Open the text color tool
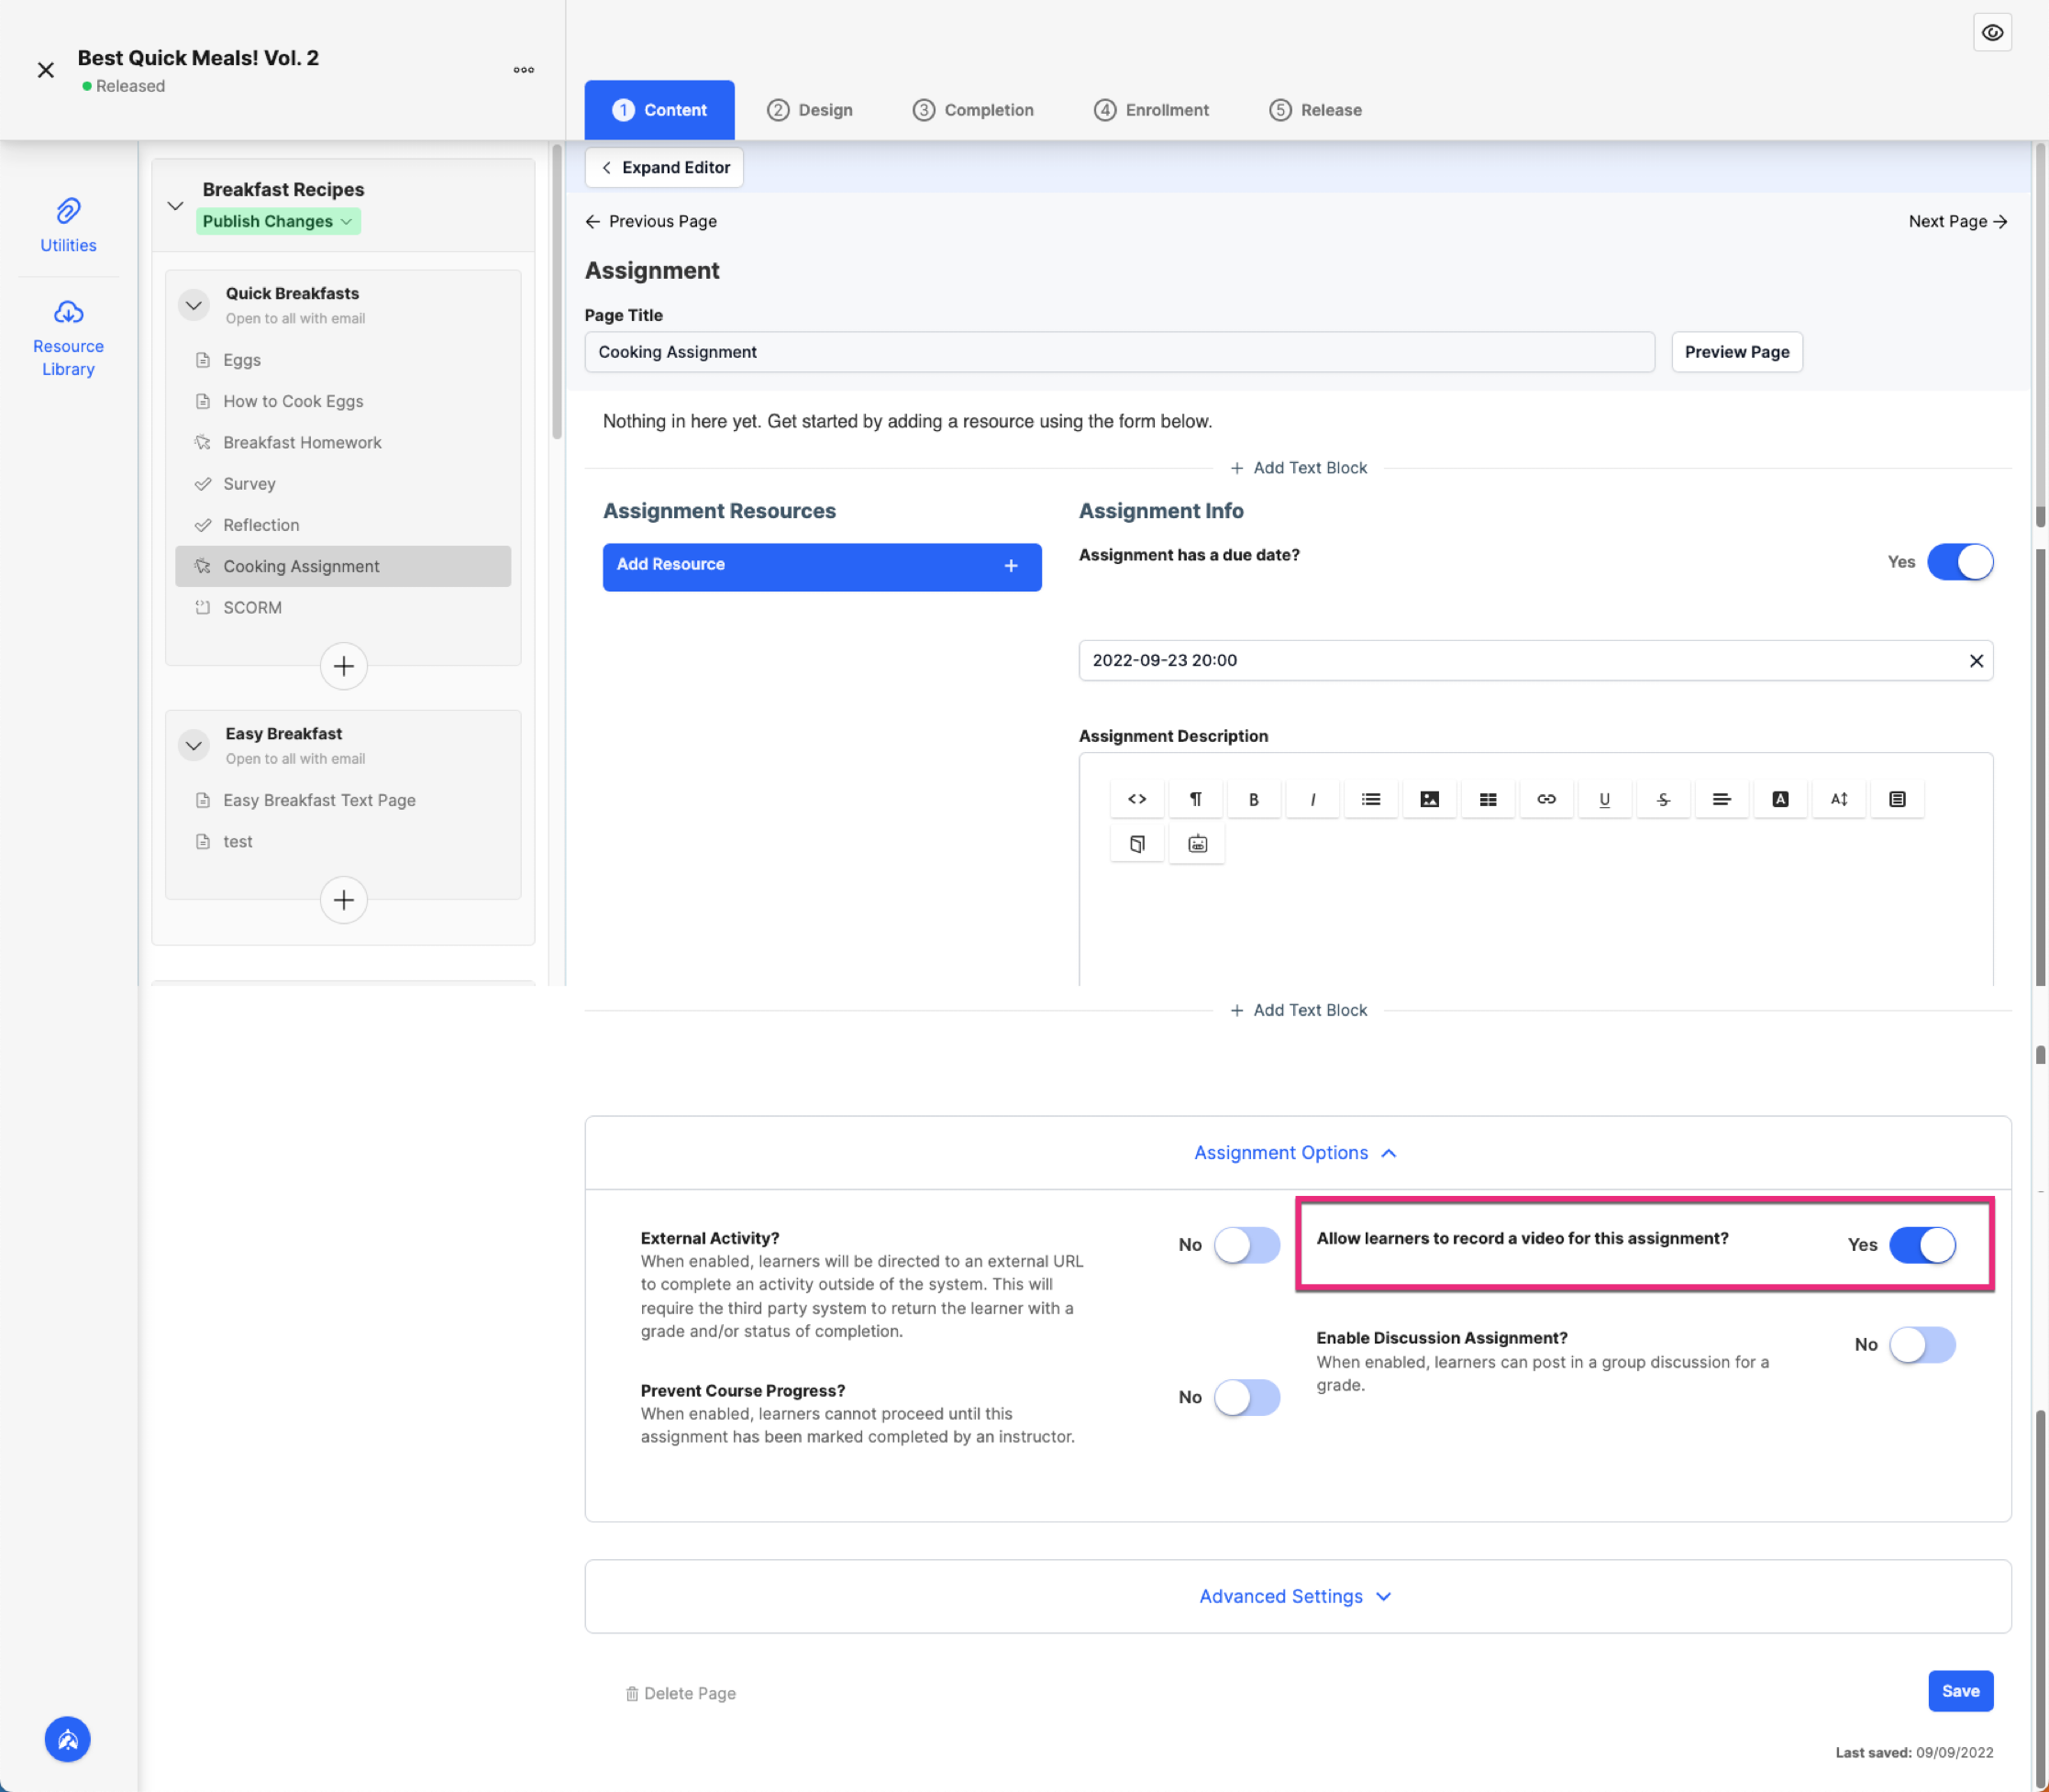This screenshot has width=2049, height=1792. (1780, 799)
